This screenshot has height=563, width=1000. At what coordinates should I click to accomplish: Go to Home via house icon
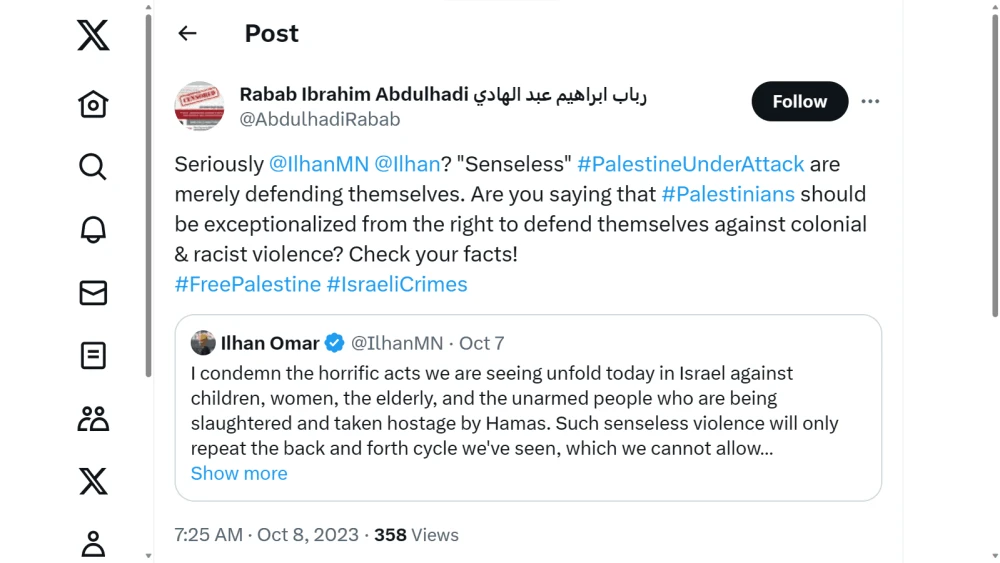(x=93, y=104)
